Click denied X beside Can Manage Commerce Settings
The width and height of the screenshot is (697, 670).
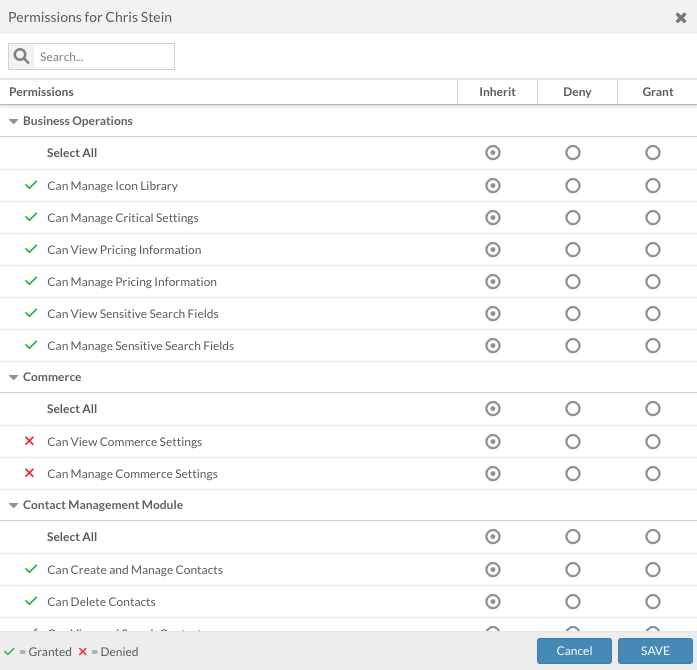coord(29,473)
